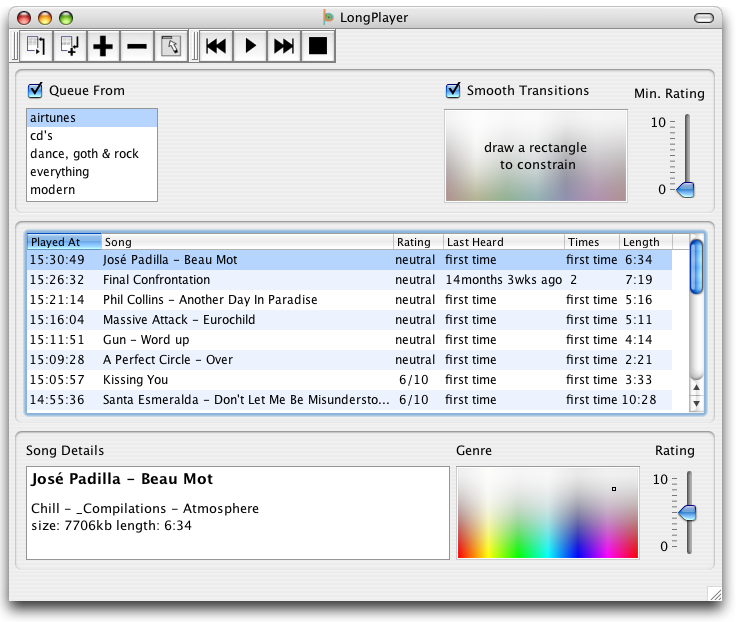Toggle the Queue From checkbox

[x=36, y=91]
